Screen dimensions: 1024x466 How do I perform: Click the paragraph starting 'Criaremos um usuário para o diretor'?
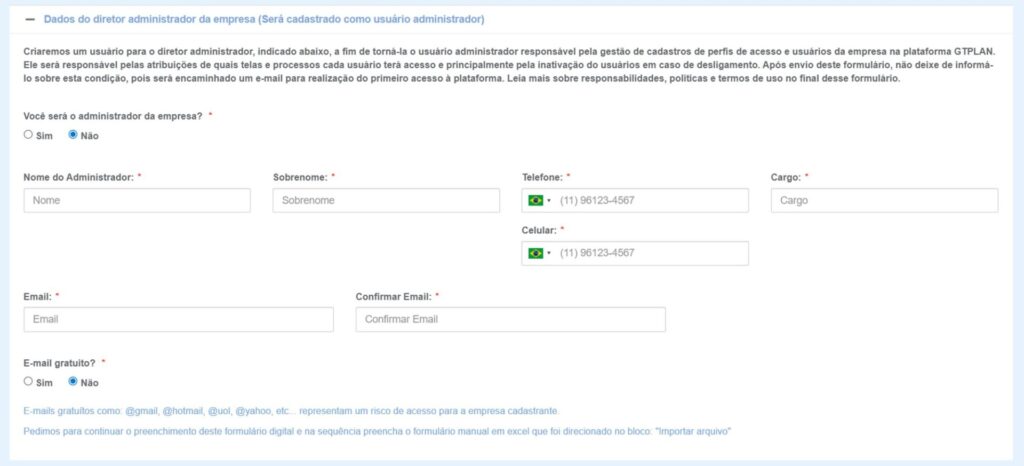[x=509, y=65]
